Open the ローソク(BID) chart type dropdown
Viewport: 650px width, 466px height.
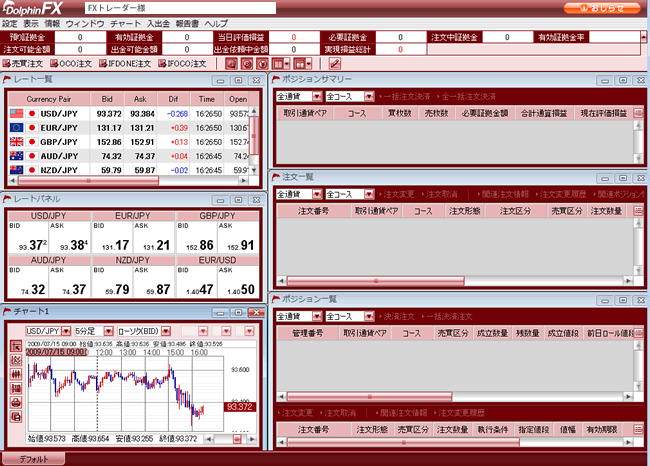pyautogui.click(x=166, y=331)
